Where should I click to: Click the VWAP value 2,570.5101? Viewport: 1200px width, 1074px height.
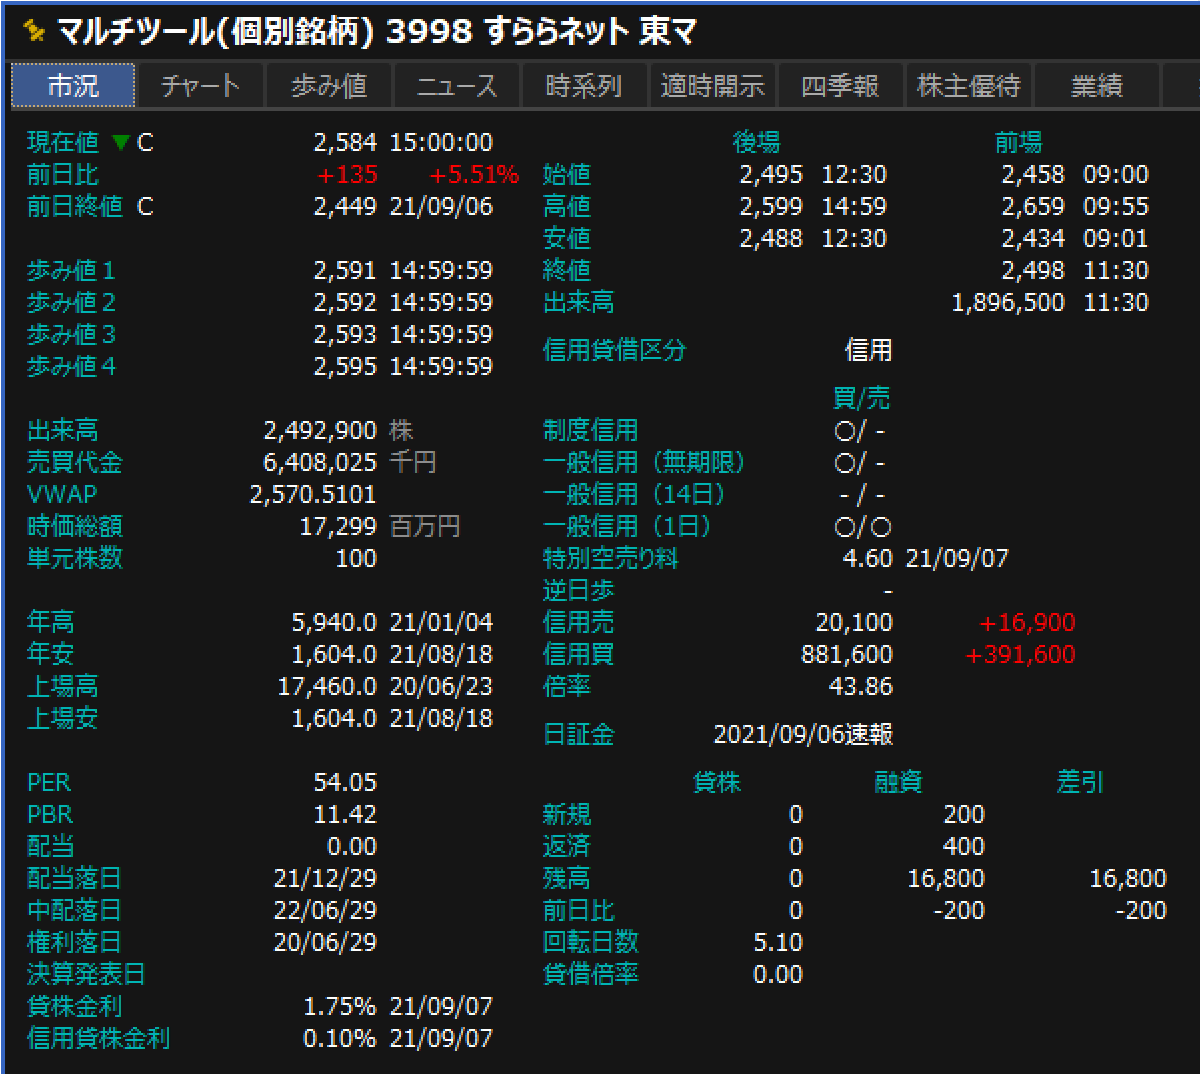[313, 495]
